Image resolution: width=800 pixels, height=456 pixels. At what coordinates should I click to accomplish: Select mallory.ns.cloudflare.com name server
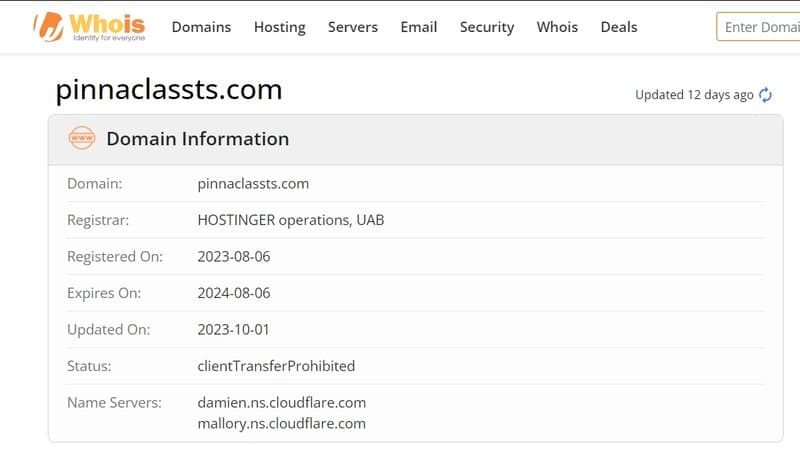282,424
